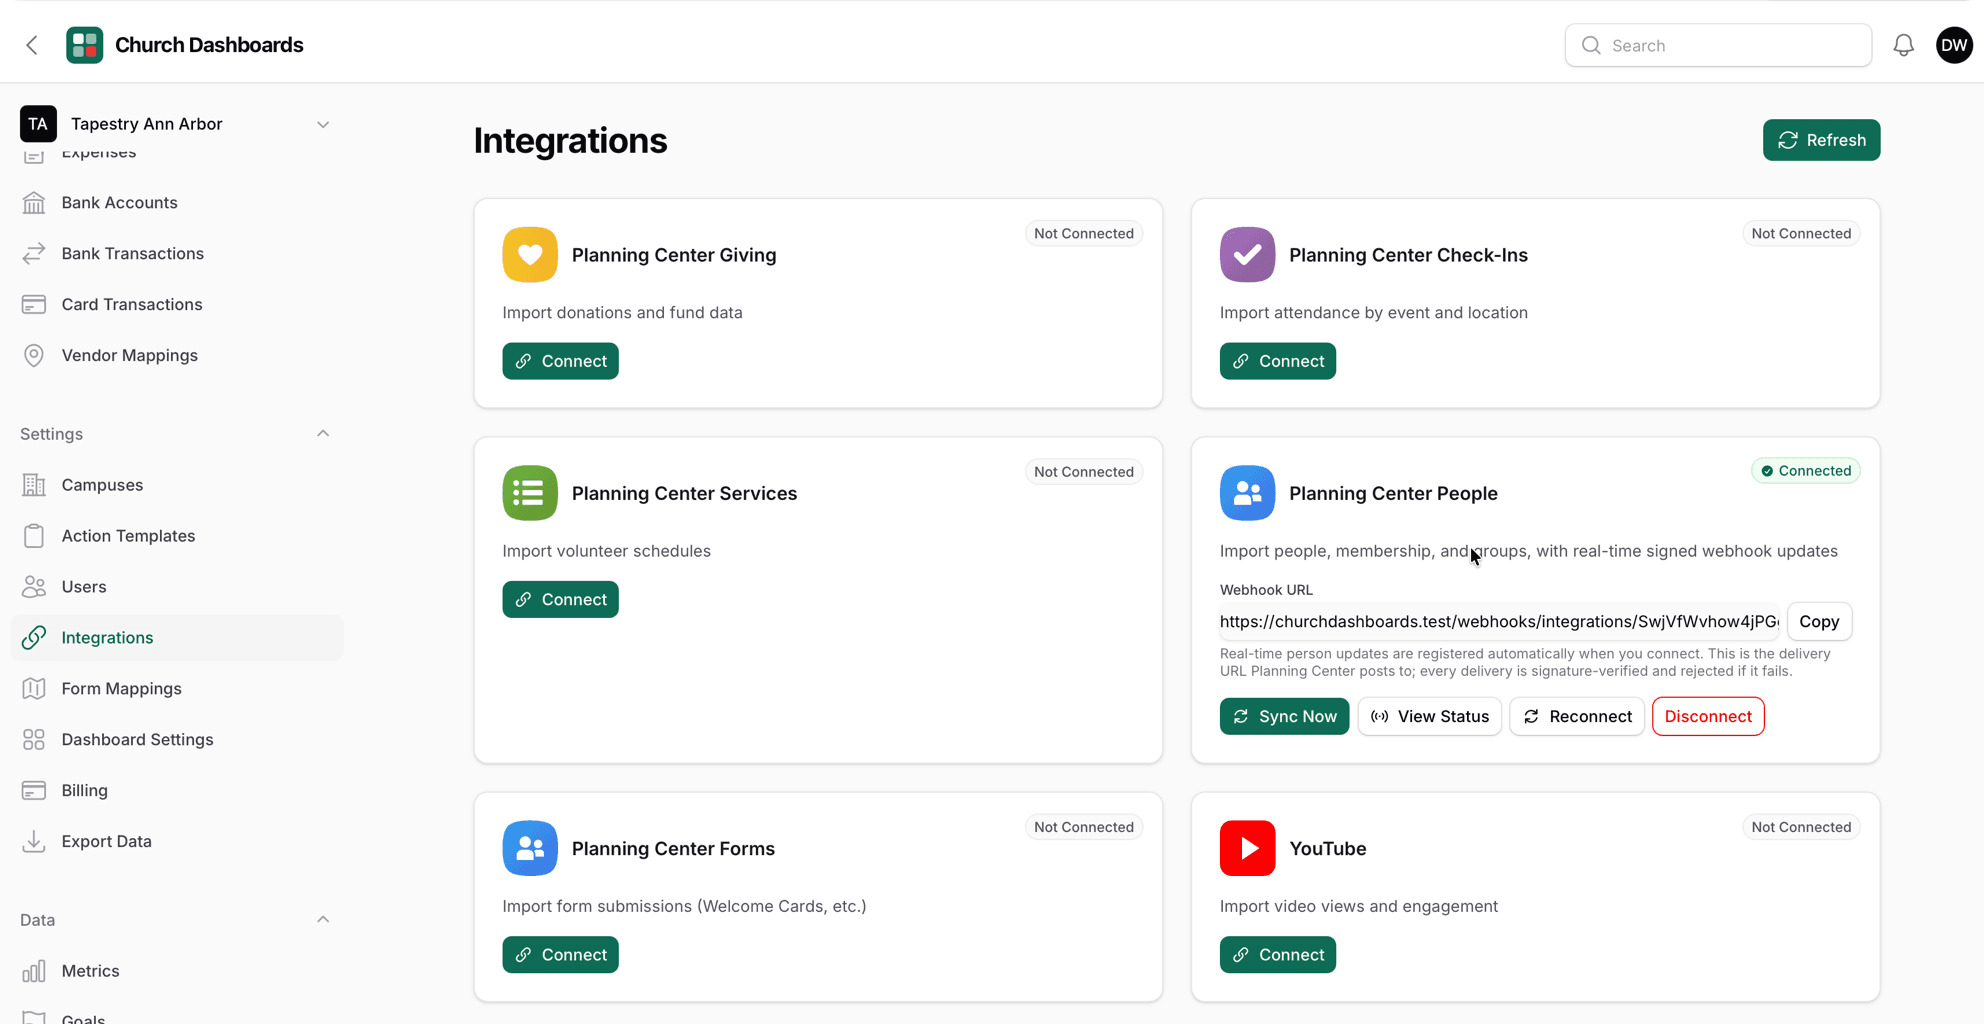Click Not Connected badge on Giving card
1984x1024 pixels.
1084,234
